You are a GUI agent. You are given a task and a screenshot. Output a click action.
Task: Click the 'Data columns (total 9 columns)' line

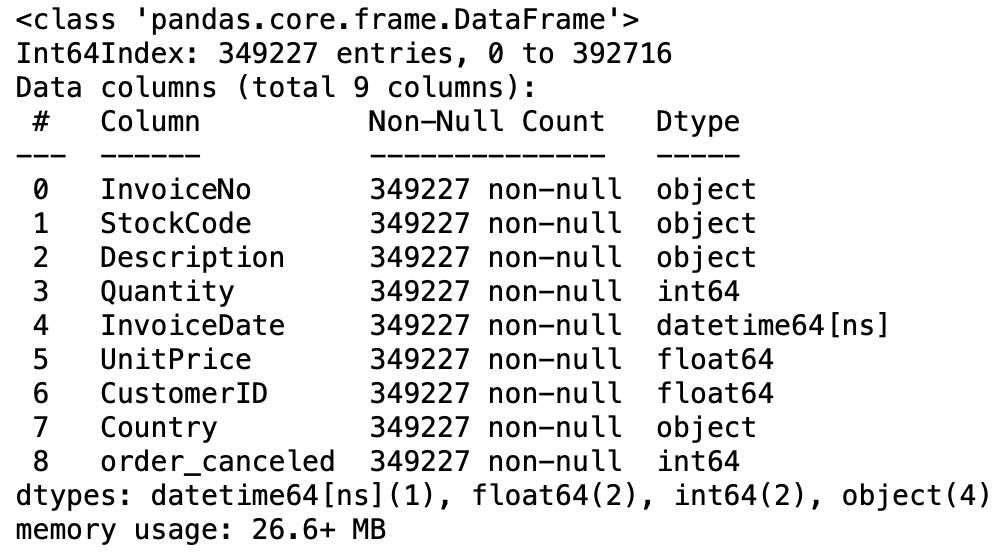[x=276, y=87]
